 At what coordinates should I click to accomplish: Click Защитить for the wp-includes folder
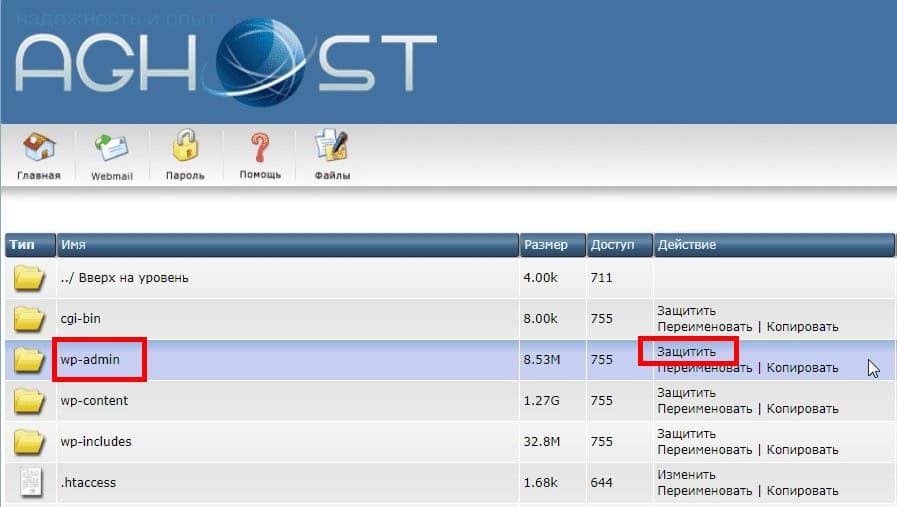click(x=687, y=434)
